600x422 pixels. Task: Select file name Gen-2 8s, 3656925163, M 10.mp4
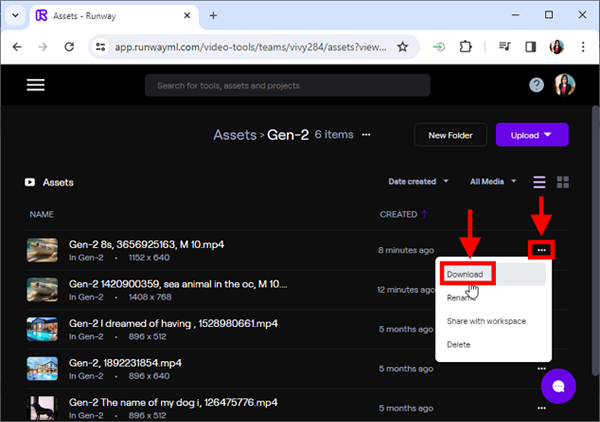tap(147, 244)
